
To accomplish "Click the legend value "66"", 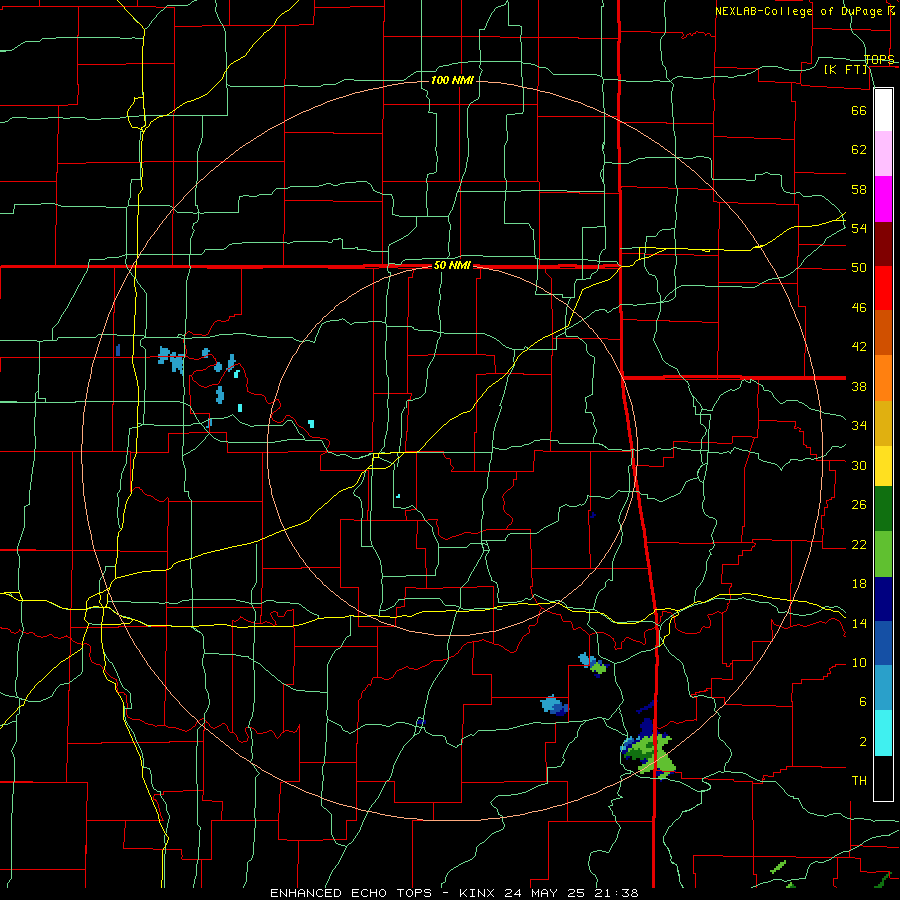I will (x=859, y=110).
